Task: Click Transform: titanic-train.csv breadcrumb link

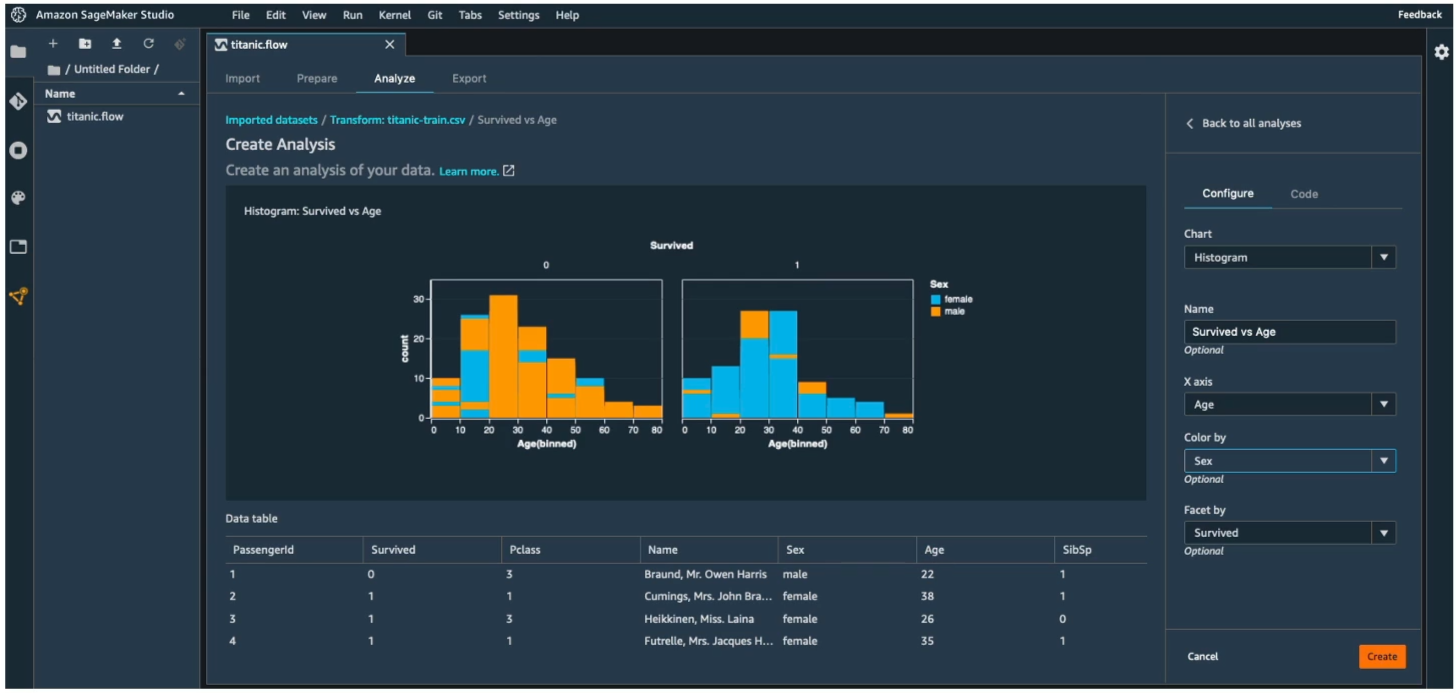Action: (x=398, y=120)
